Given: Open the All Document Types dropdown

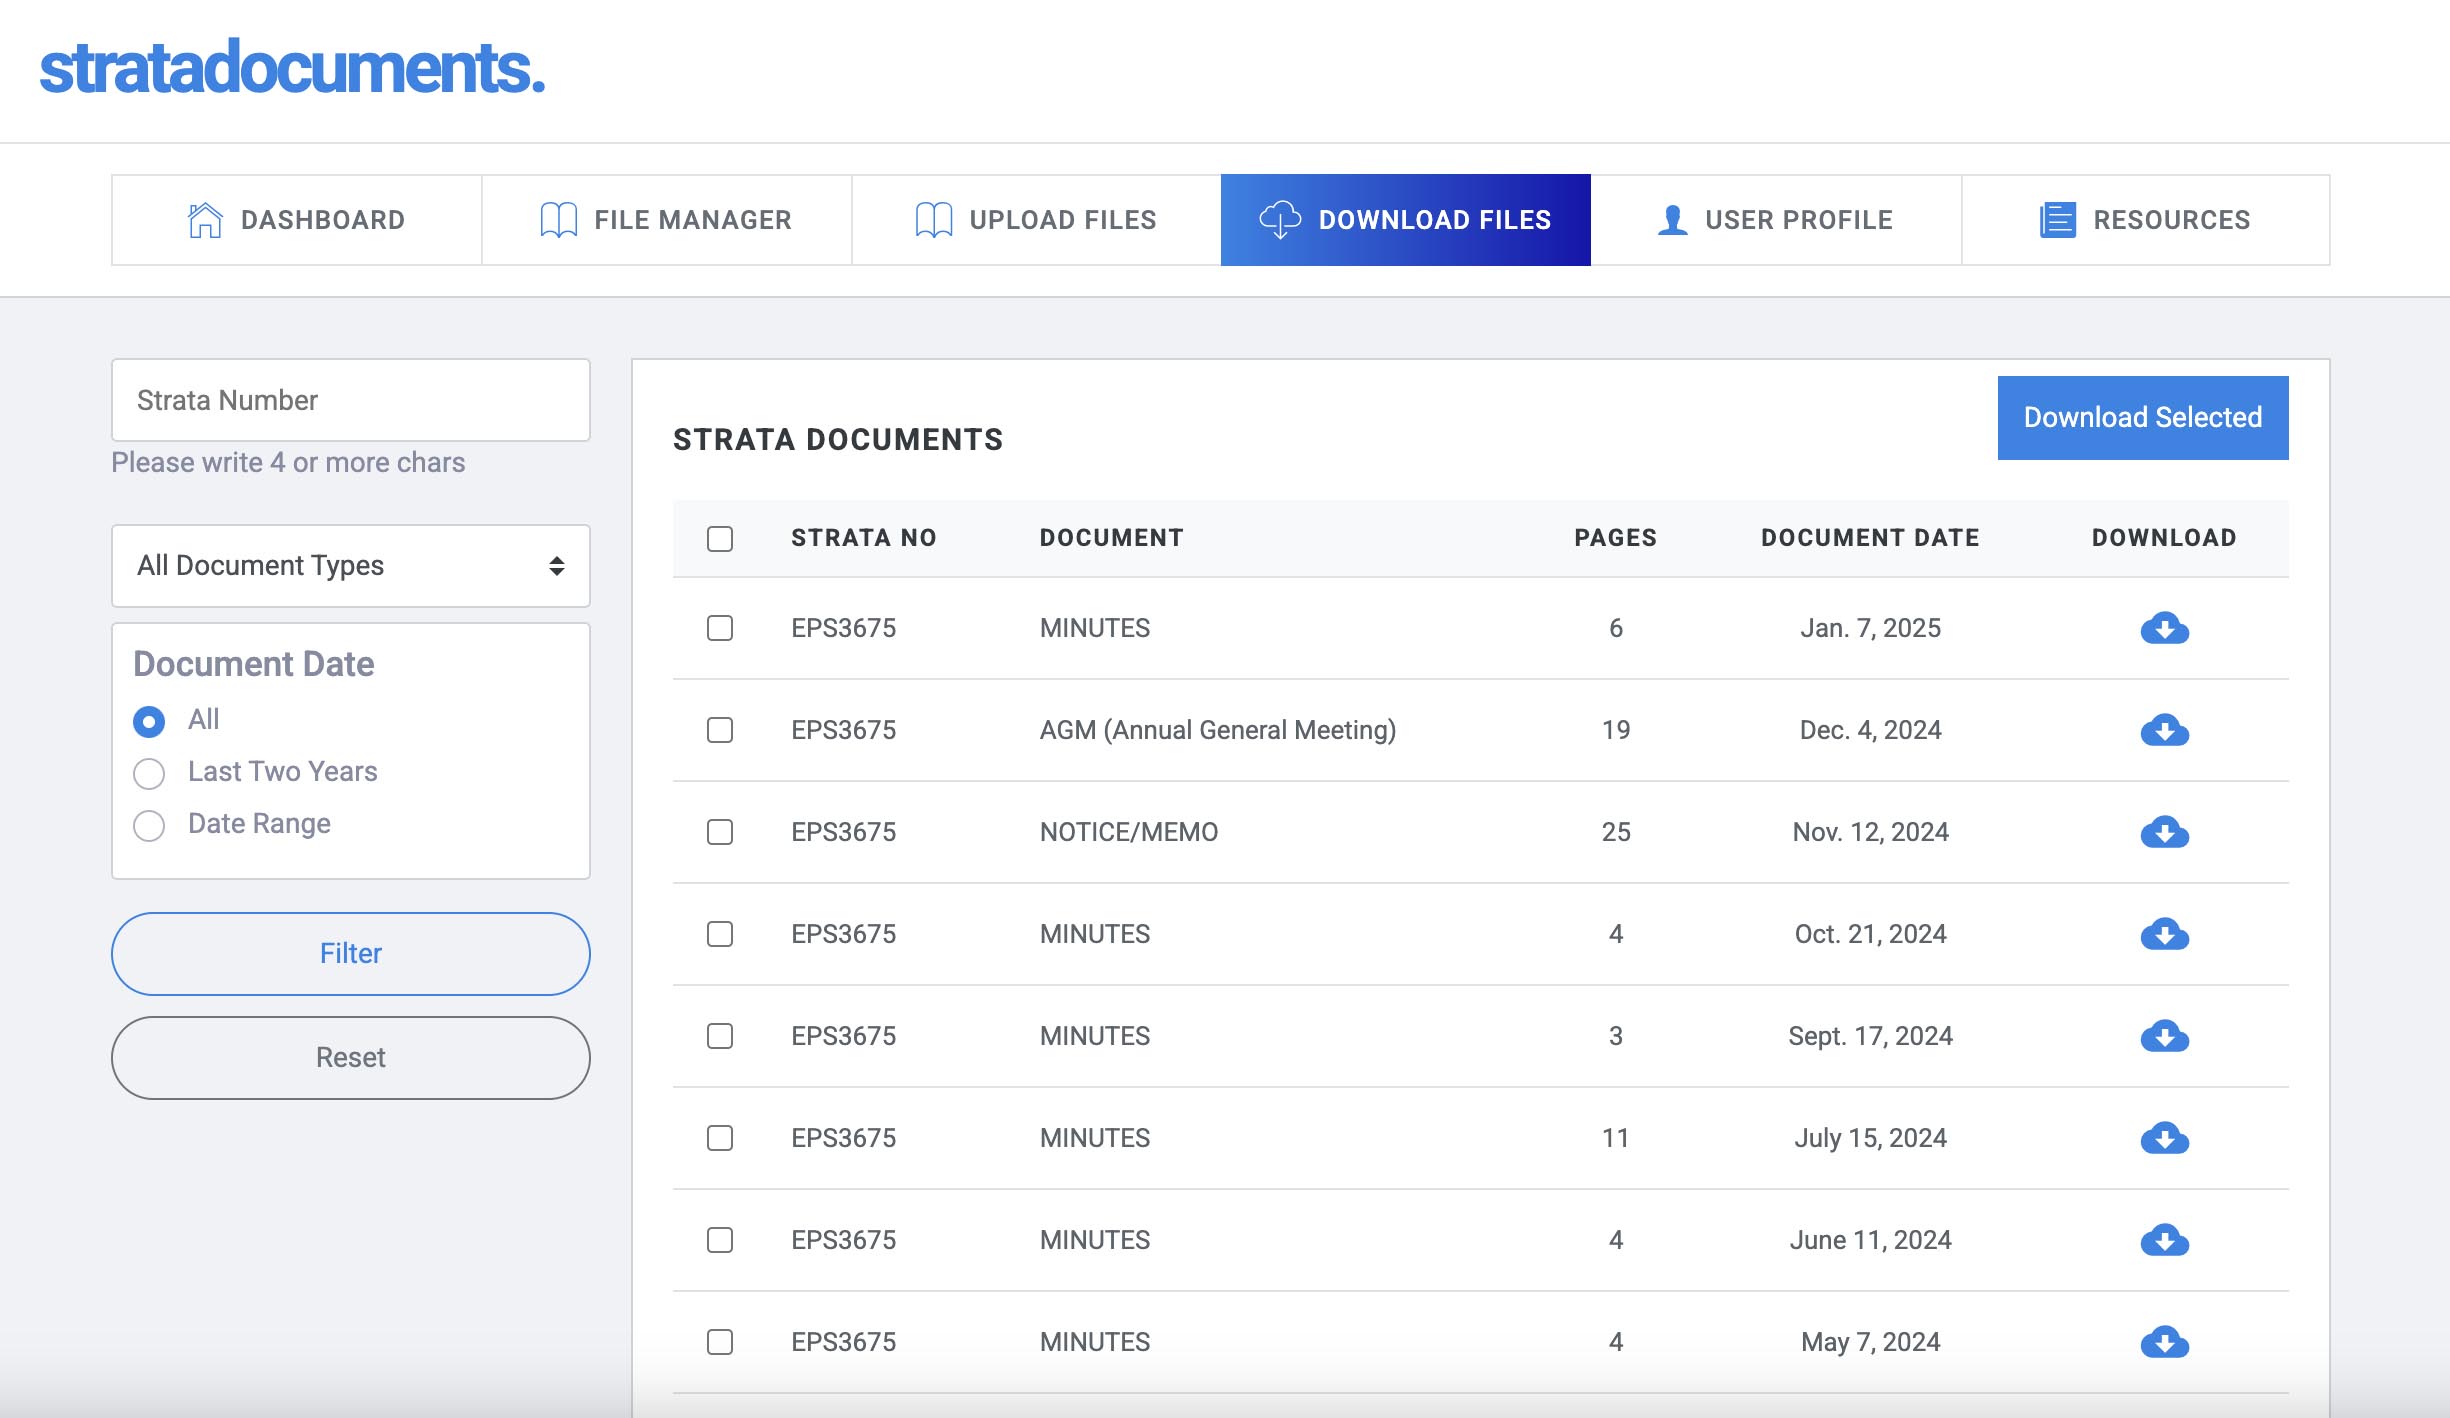Looking at the screenshot, I should [350, 566].
